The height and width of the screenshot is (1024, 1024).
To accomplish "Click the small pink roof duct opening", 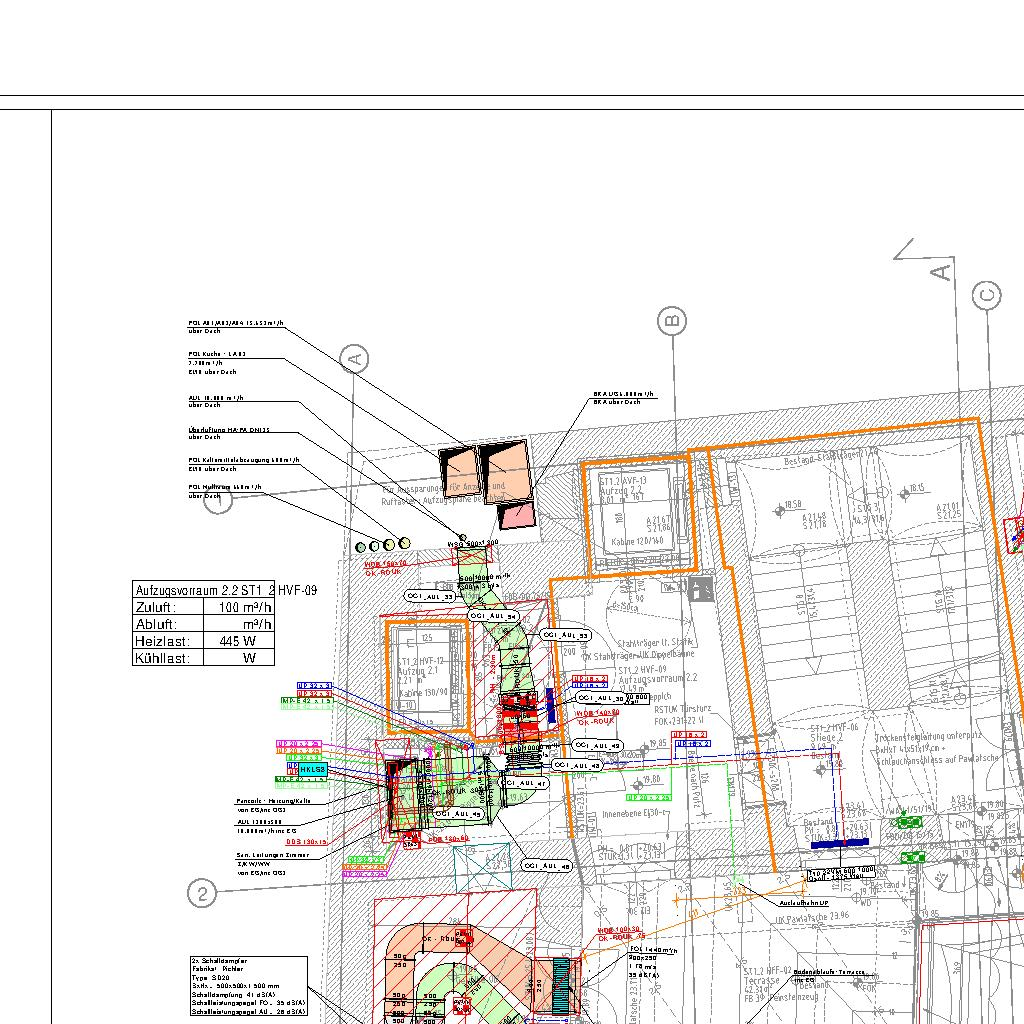I will pyautogui.click(x=517, y=516).
